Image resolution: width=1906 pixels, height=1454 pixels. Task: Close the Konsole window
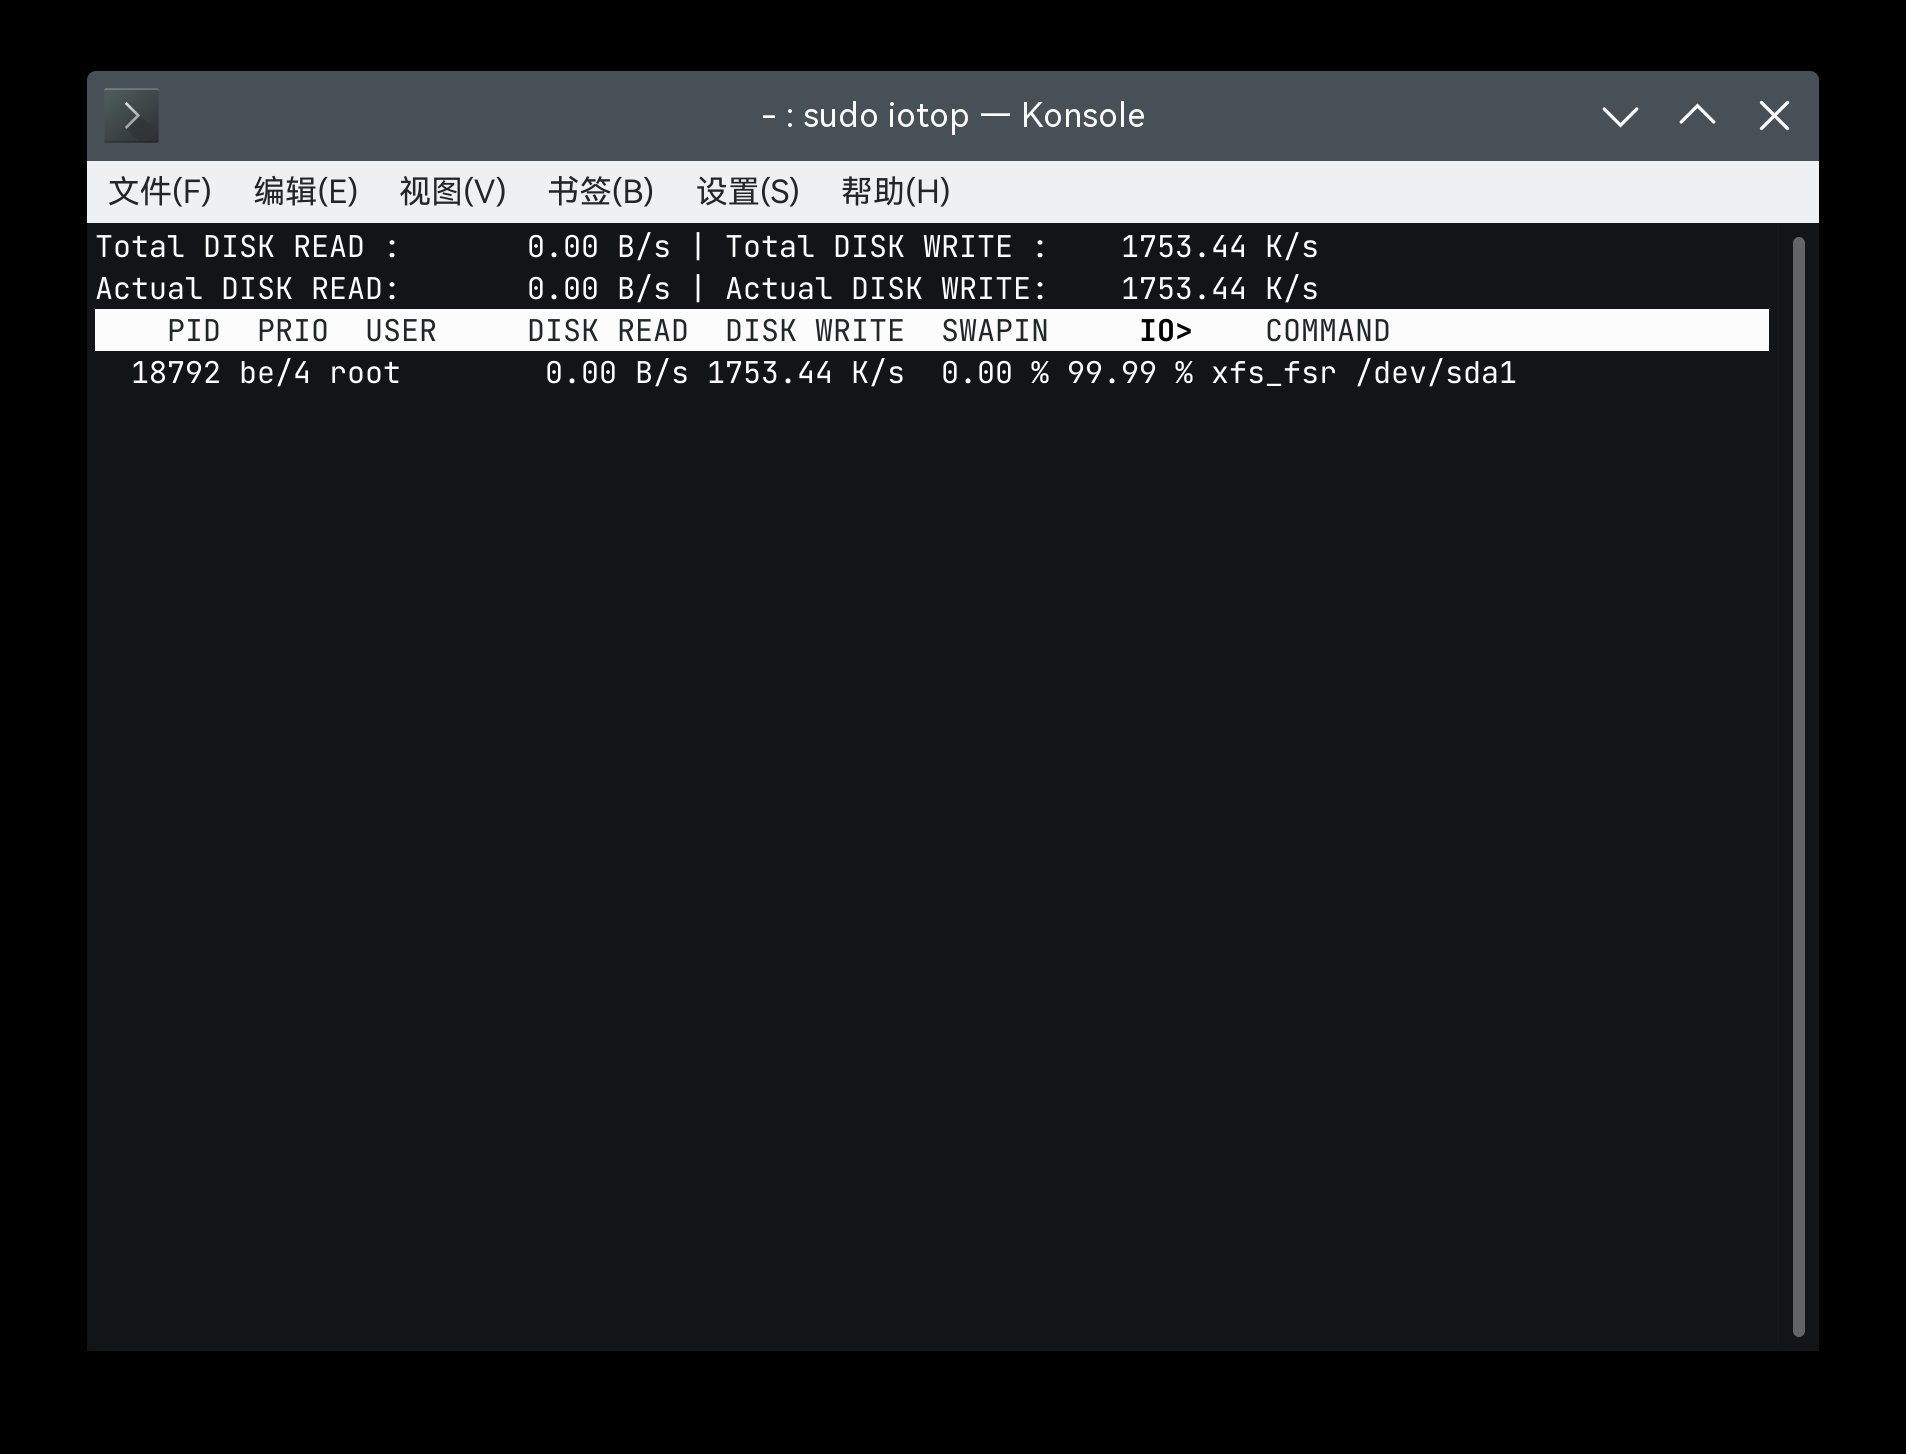1774,116
